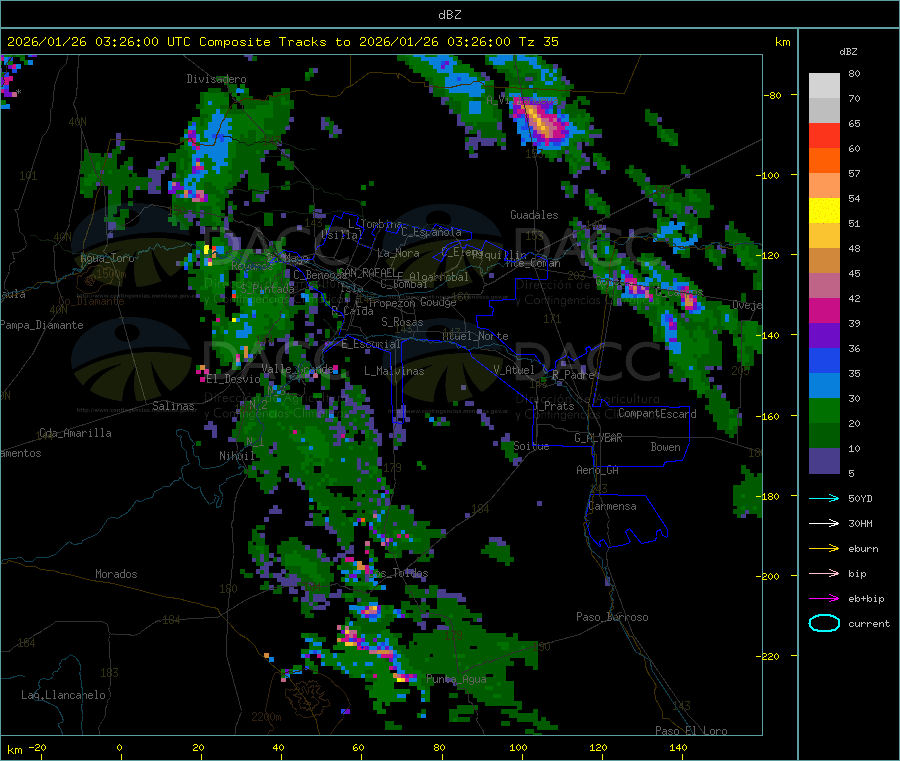Click the C_Española label
The height and width of the screenshot is (761, 900).
pyautogui.click(x=431, y=232)
